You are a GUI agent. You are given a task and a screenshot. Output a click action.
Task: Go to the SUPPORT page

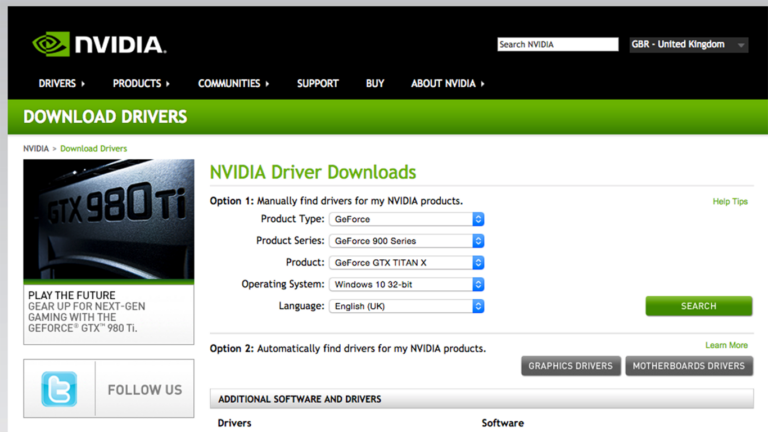point(317,84)
